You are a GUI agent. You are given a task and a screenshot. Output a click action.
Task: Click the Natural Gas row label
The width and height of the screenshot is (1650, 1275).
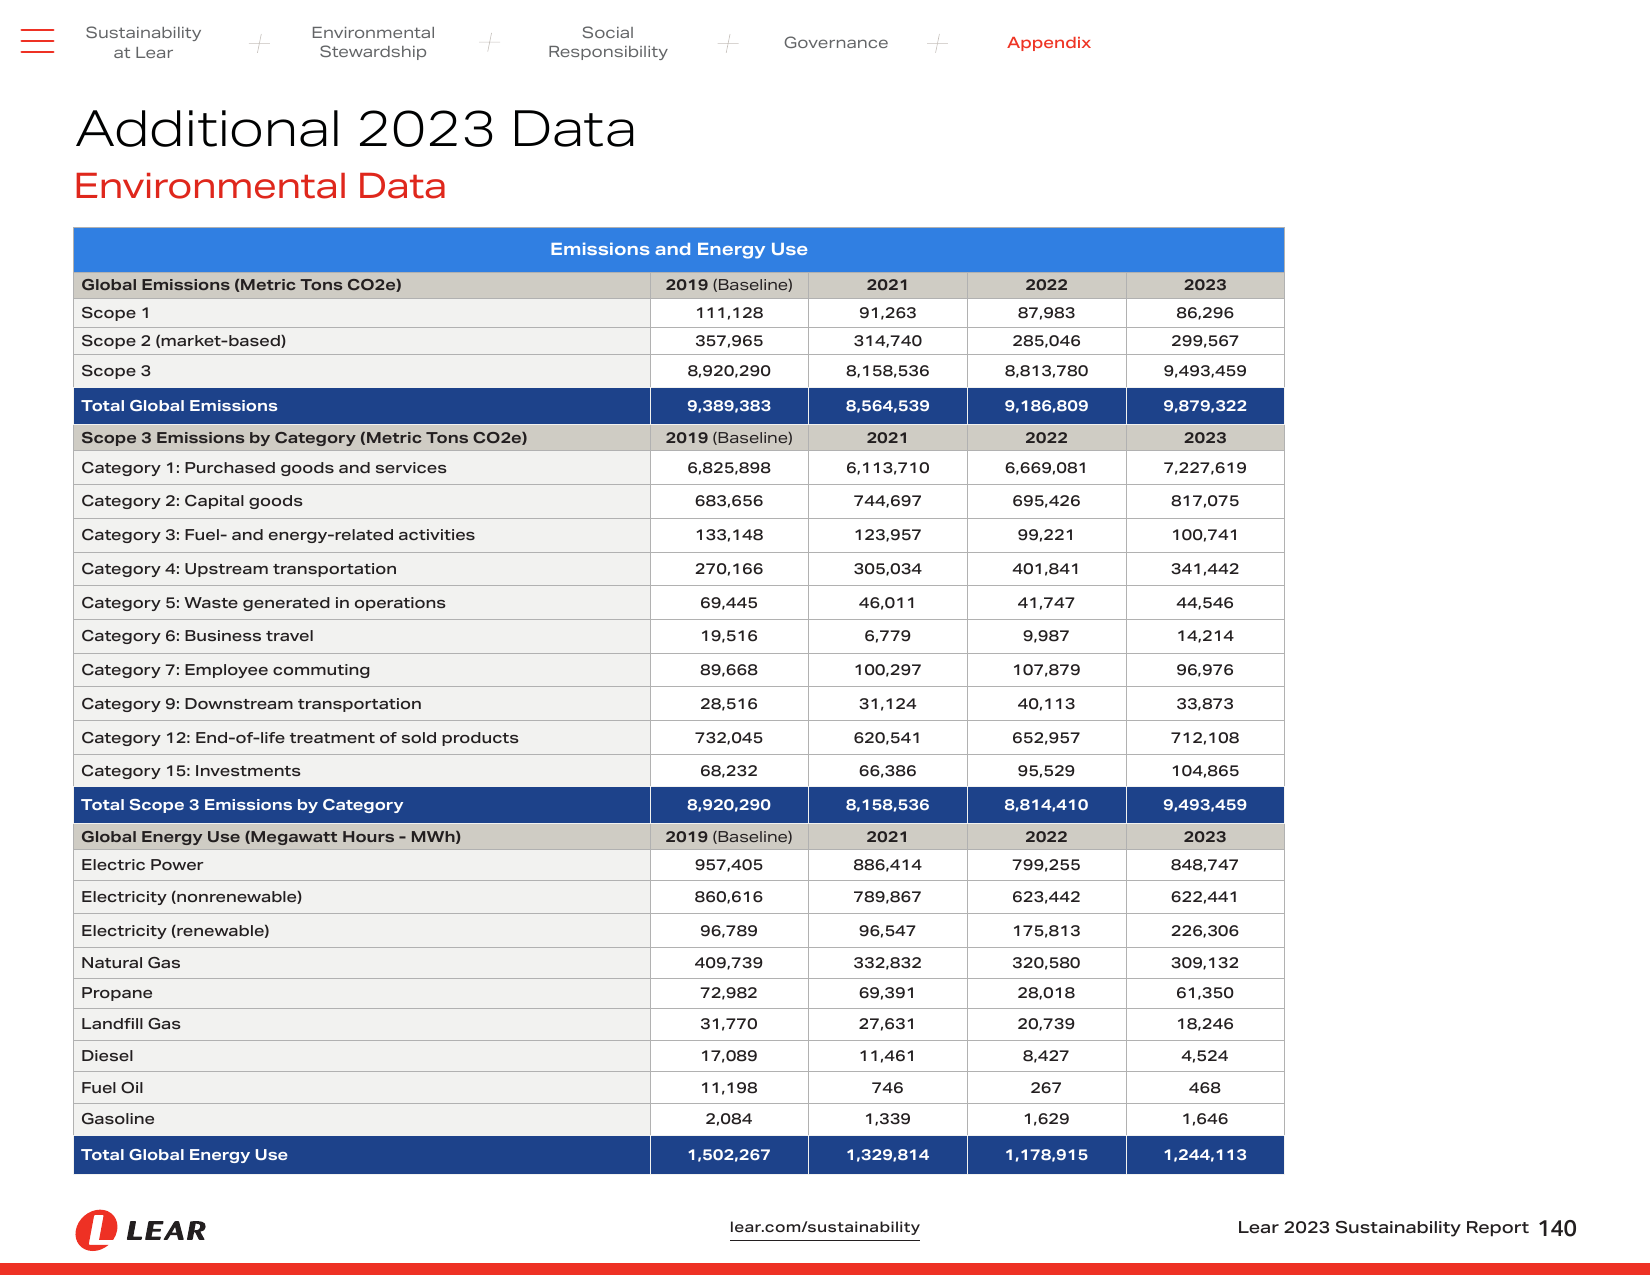pyautogui.click(x=131, y=963)
